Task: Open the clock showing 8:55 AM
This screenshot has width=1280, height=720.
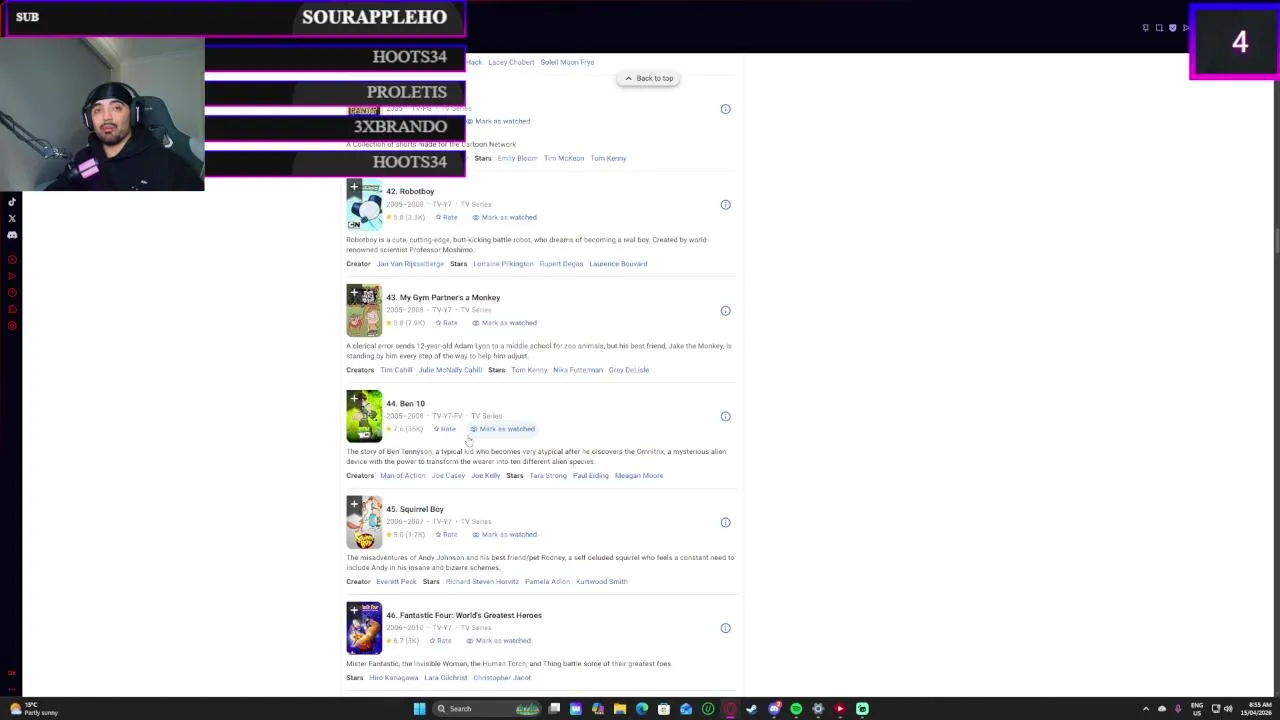Action: 1257,709
